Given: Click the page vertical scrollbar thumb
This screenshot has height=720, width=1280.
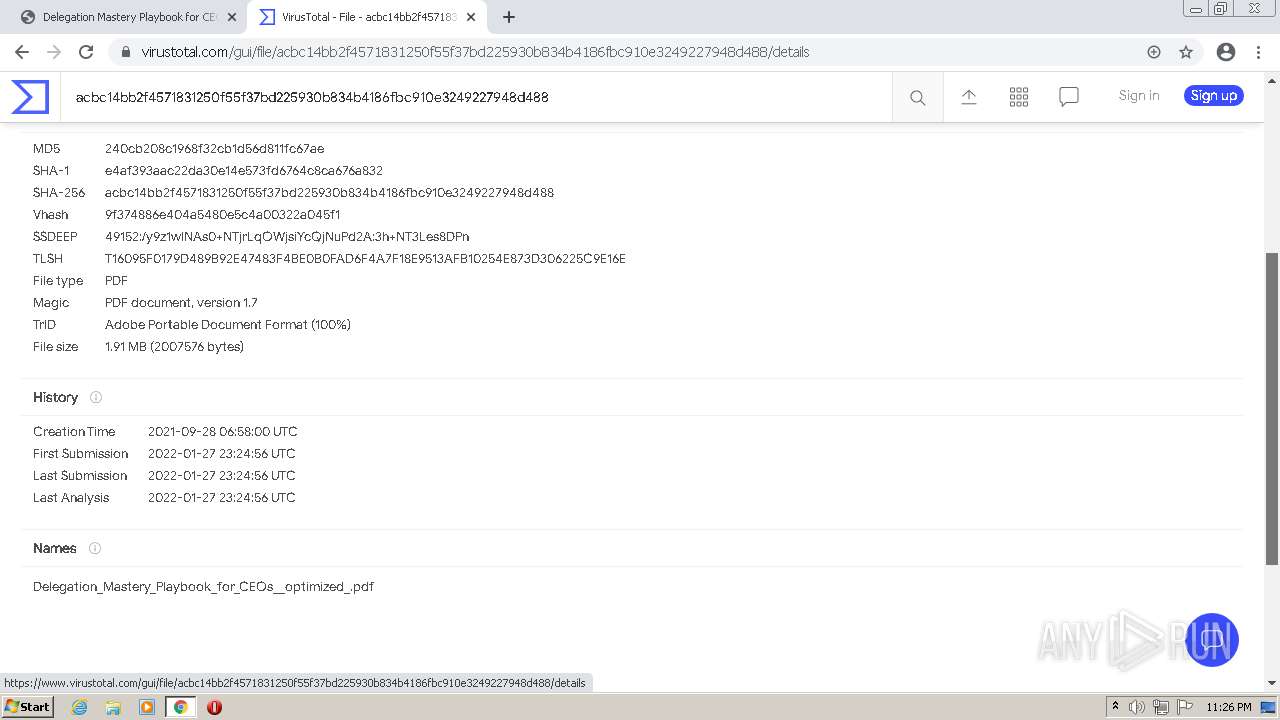Looking at the screenshot, I should click(1272, 408).
